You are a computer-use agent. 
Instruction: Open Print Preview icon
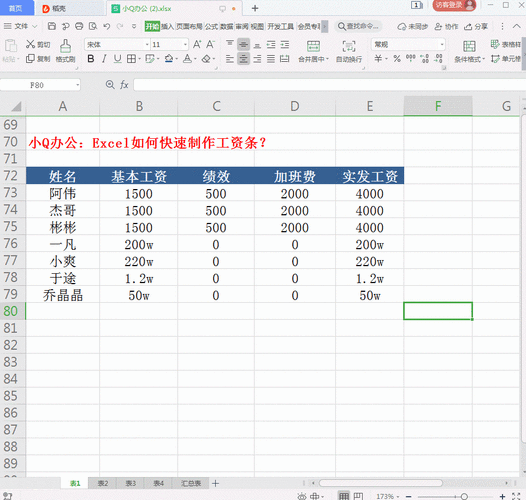pyautogui.click(x=93, y=26)
